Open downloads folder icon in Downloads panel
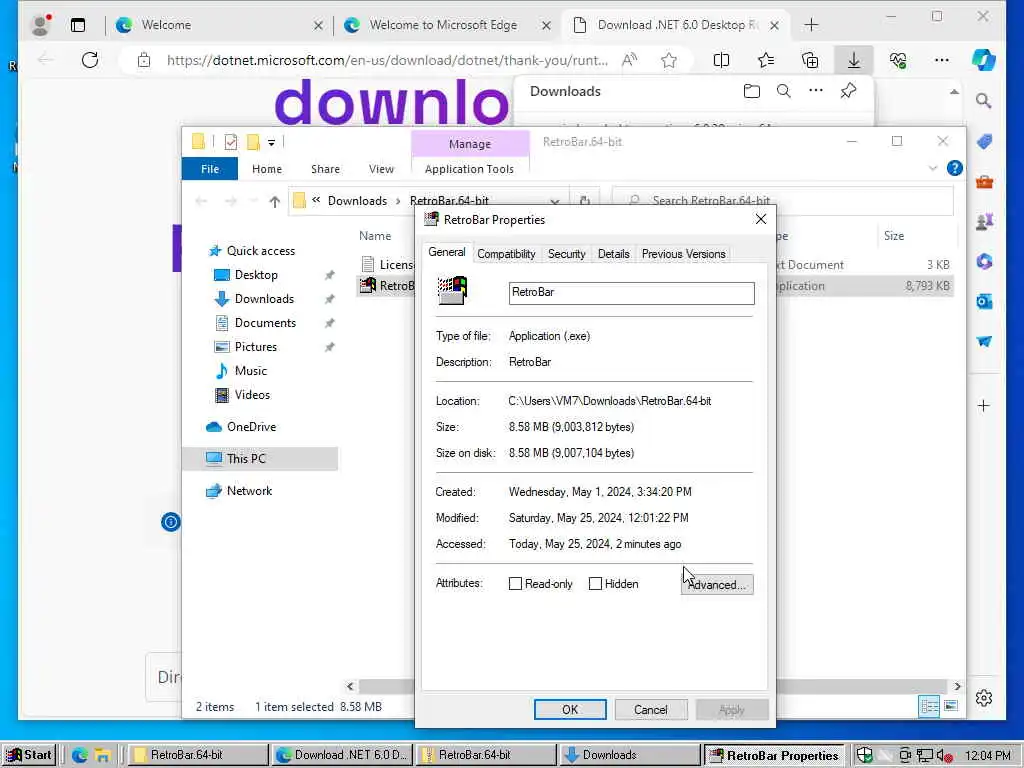 point(752,91)
